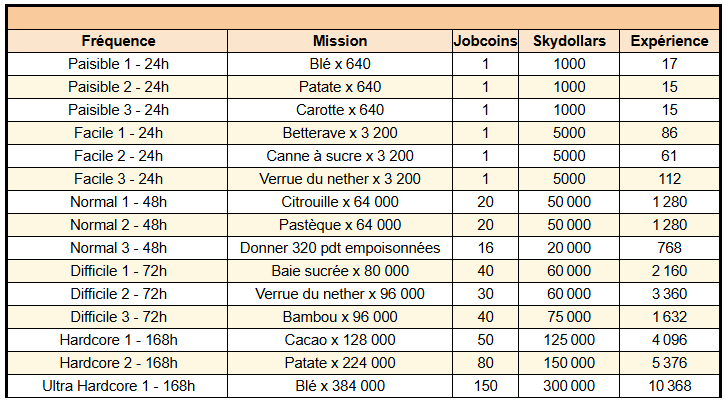Image resolution: width=726 pixels, height=403 pixels.
Task: Click Donner 320 pdt empoisonnées cell
Action: 340,248
